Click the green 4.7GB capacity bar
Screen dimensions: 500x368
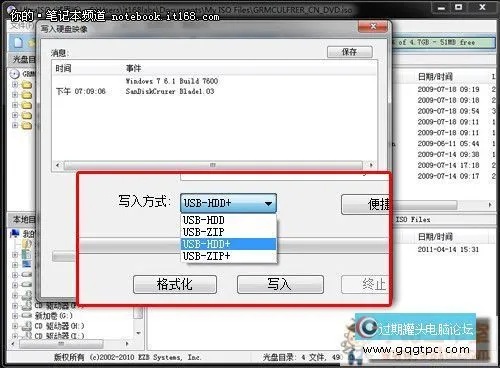coord(443,42)
